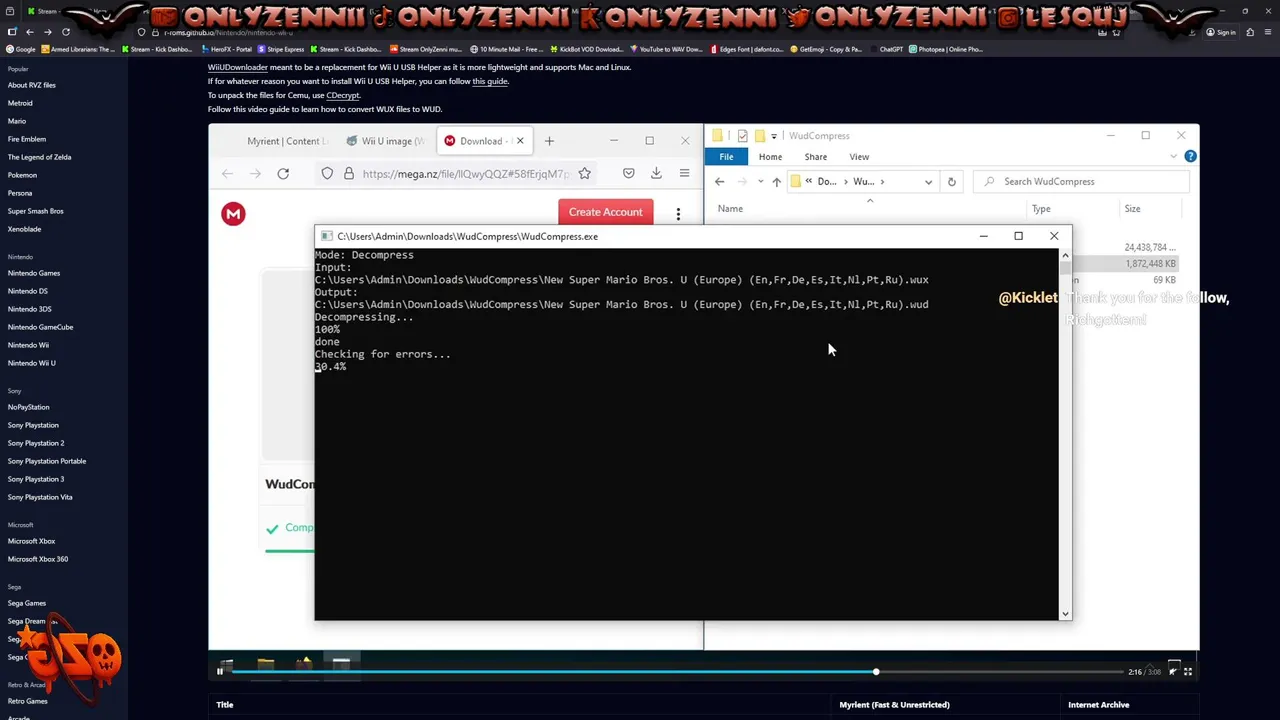The width and height of the screenshot is (1280, 720).
Task: Open Firefox downloads panel icon
Action: tap(656, 174)
